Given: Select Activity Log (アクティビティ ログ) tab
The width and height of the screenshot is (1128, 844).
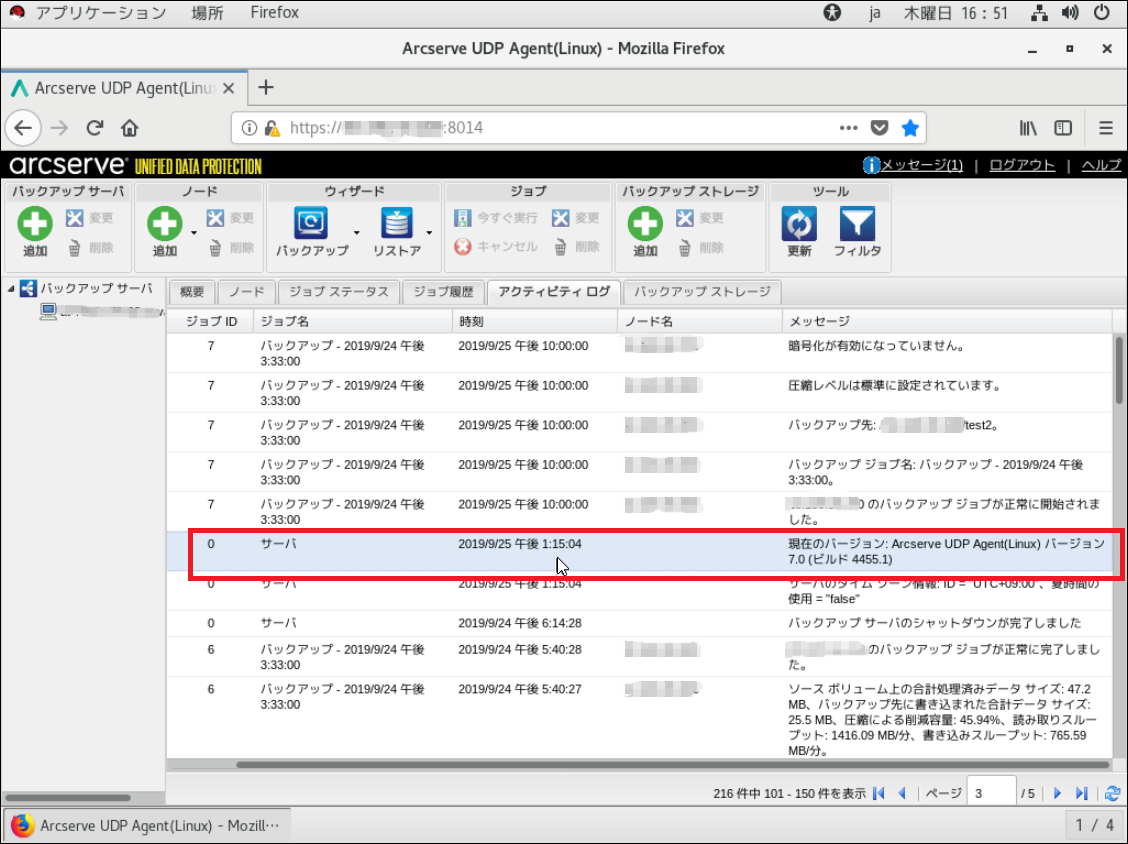Looking at the screenshot, I should point(554,292).
